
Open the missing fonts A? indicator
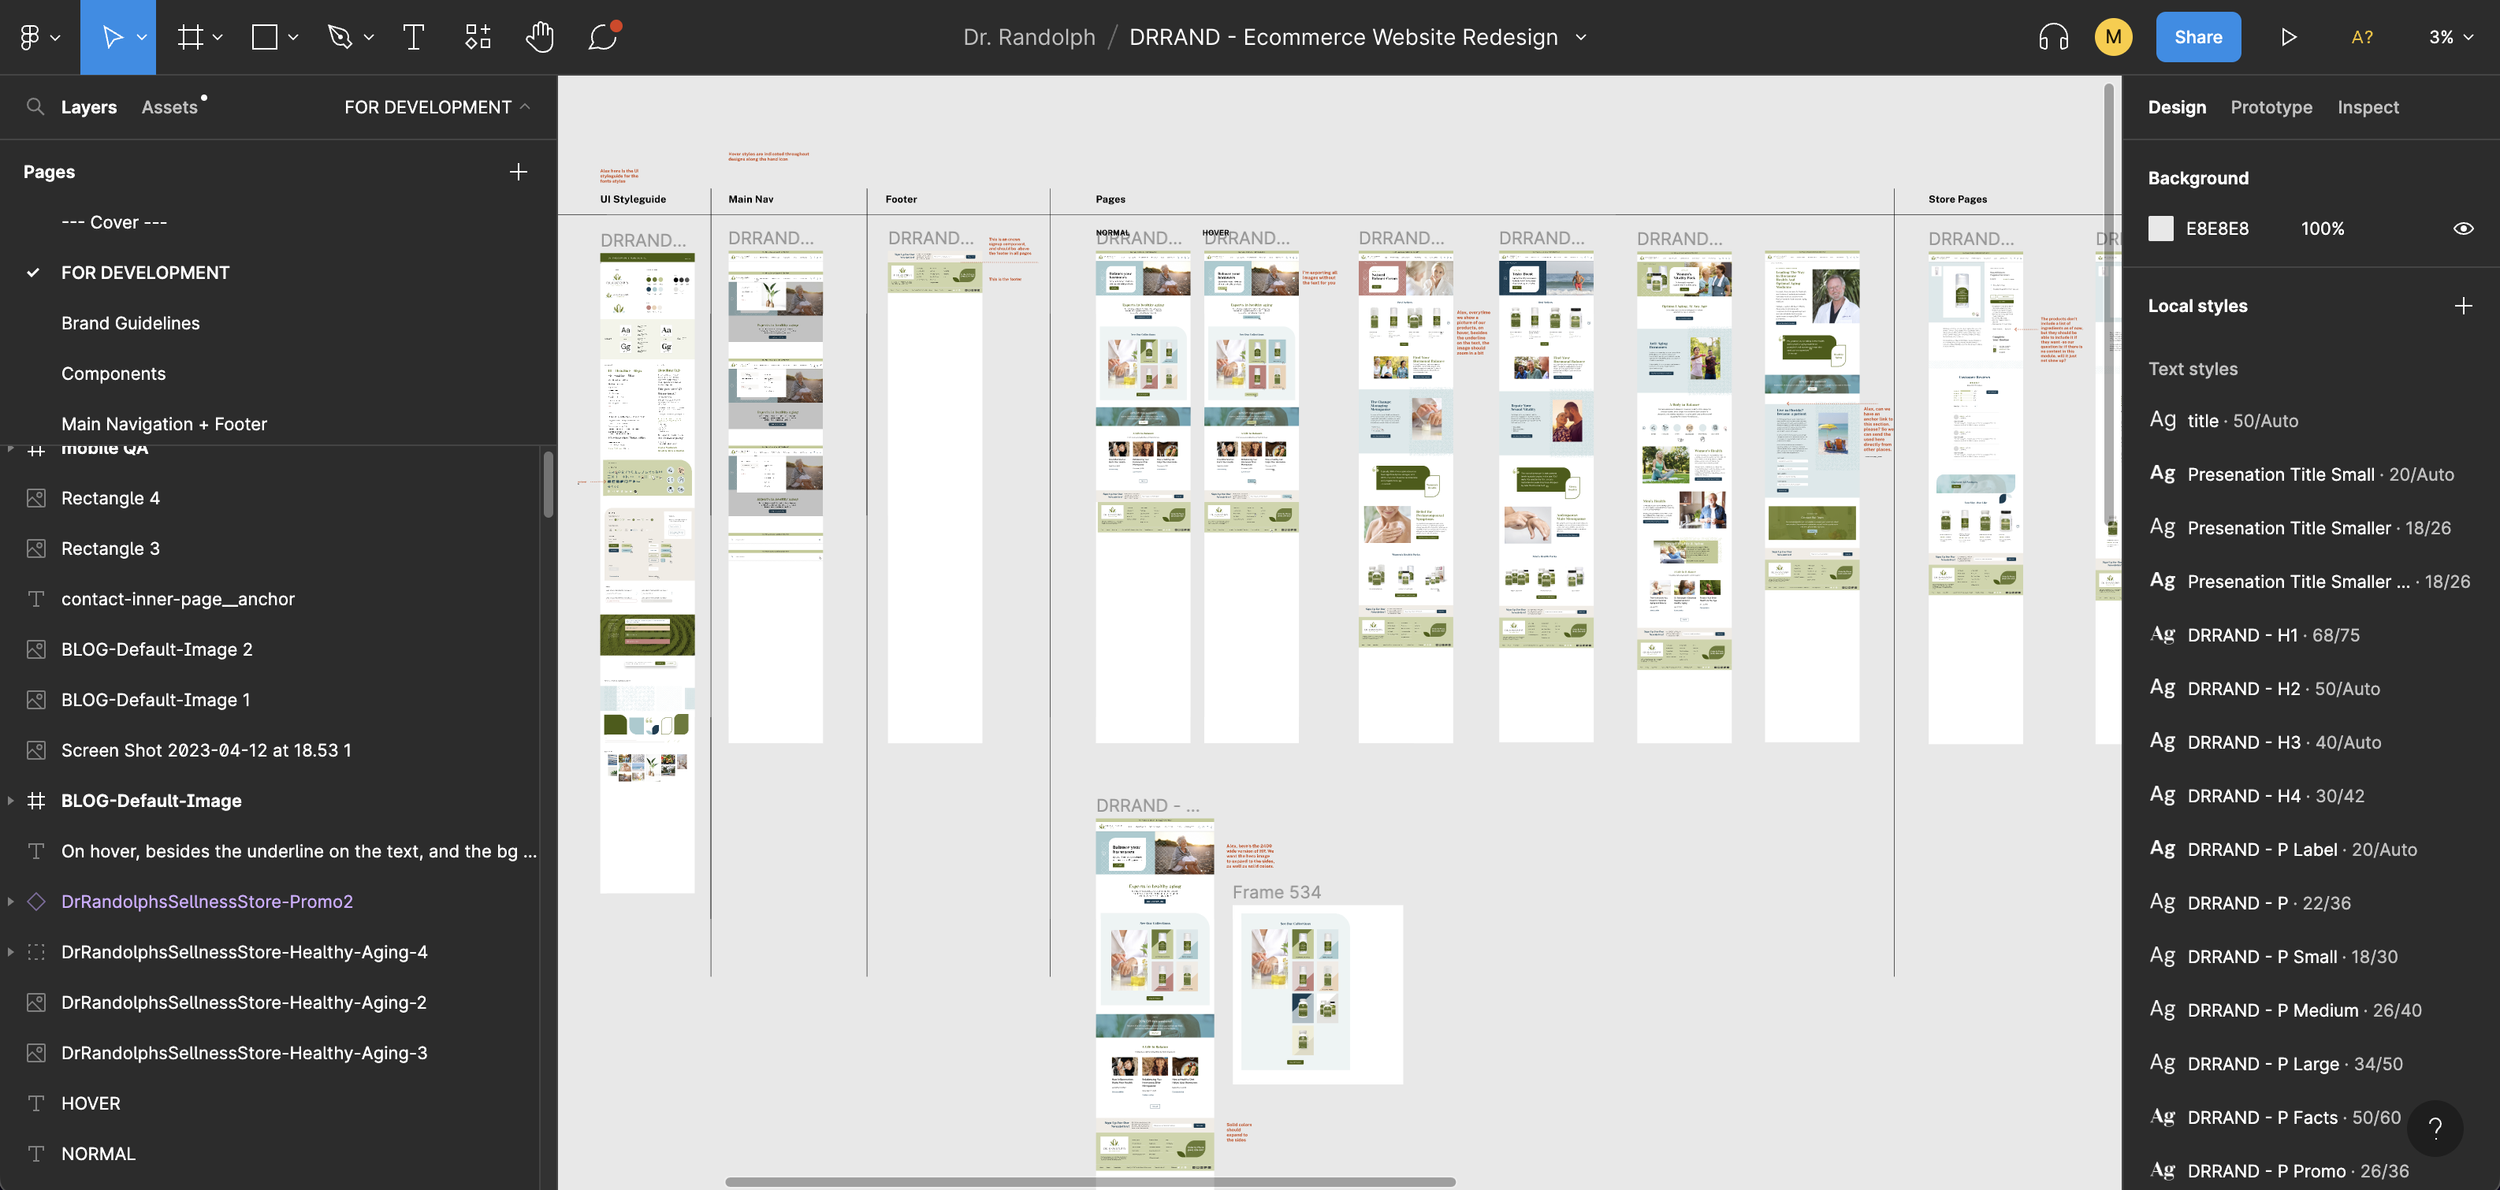point(2362,37)
